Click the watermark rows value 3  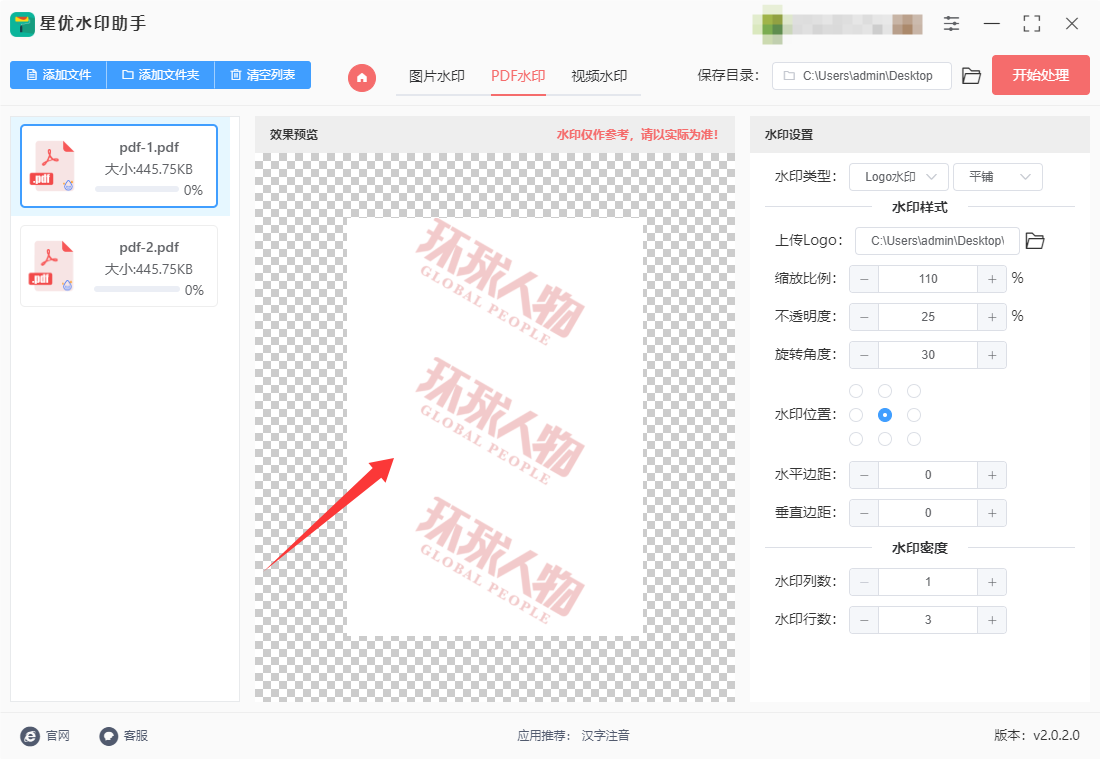pyautogui.click(x=927, y=620)
